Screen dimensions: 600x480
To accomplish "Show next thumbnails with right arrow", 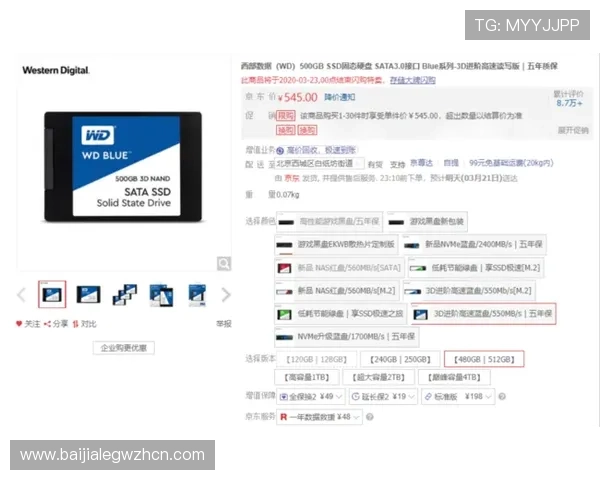I will (226, 295).
